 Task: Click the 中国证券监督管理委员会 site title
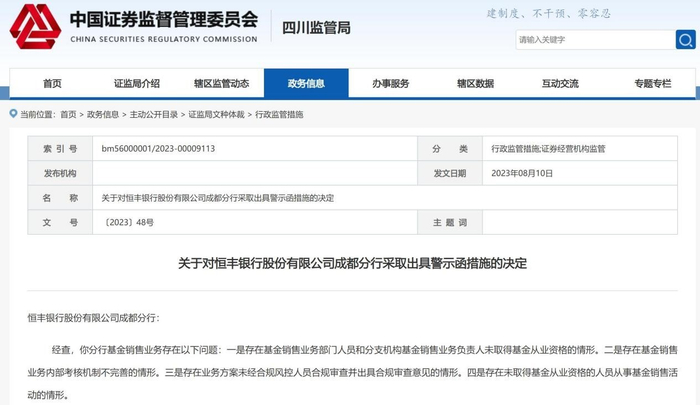(x=164, y=20)
